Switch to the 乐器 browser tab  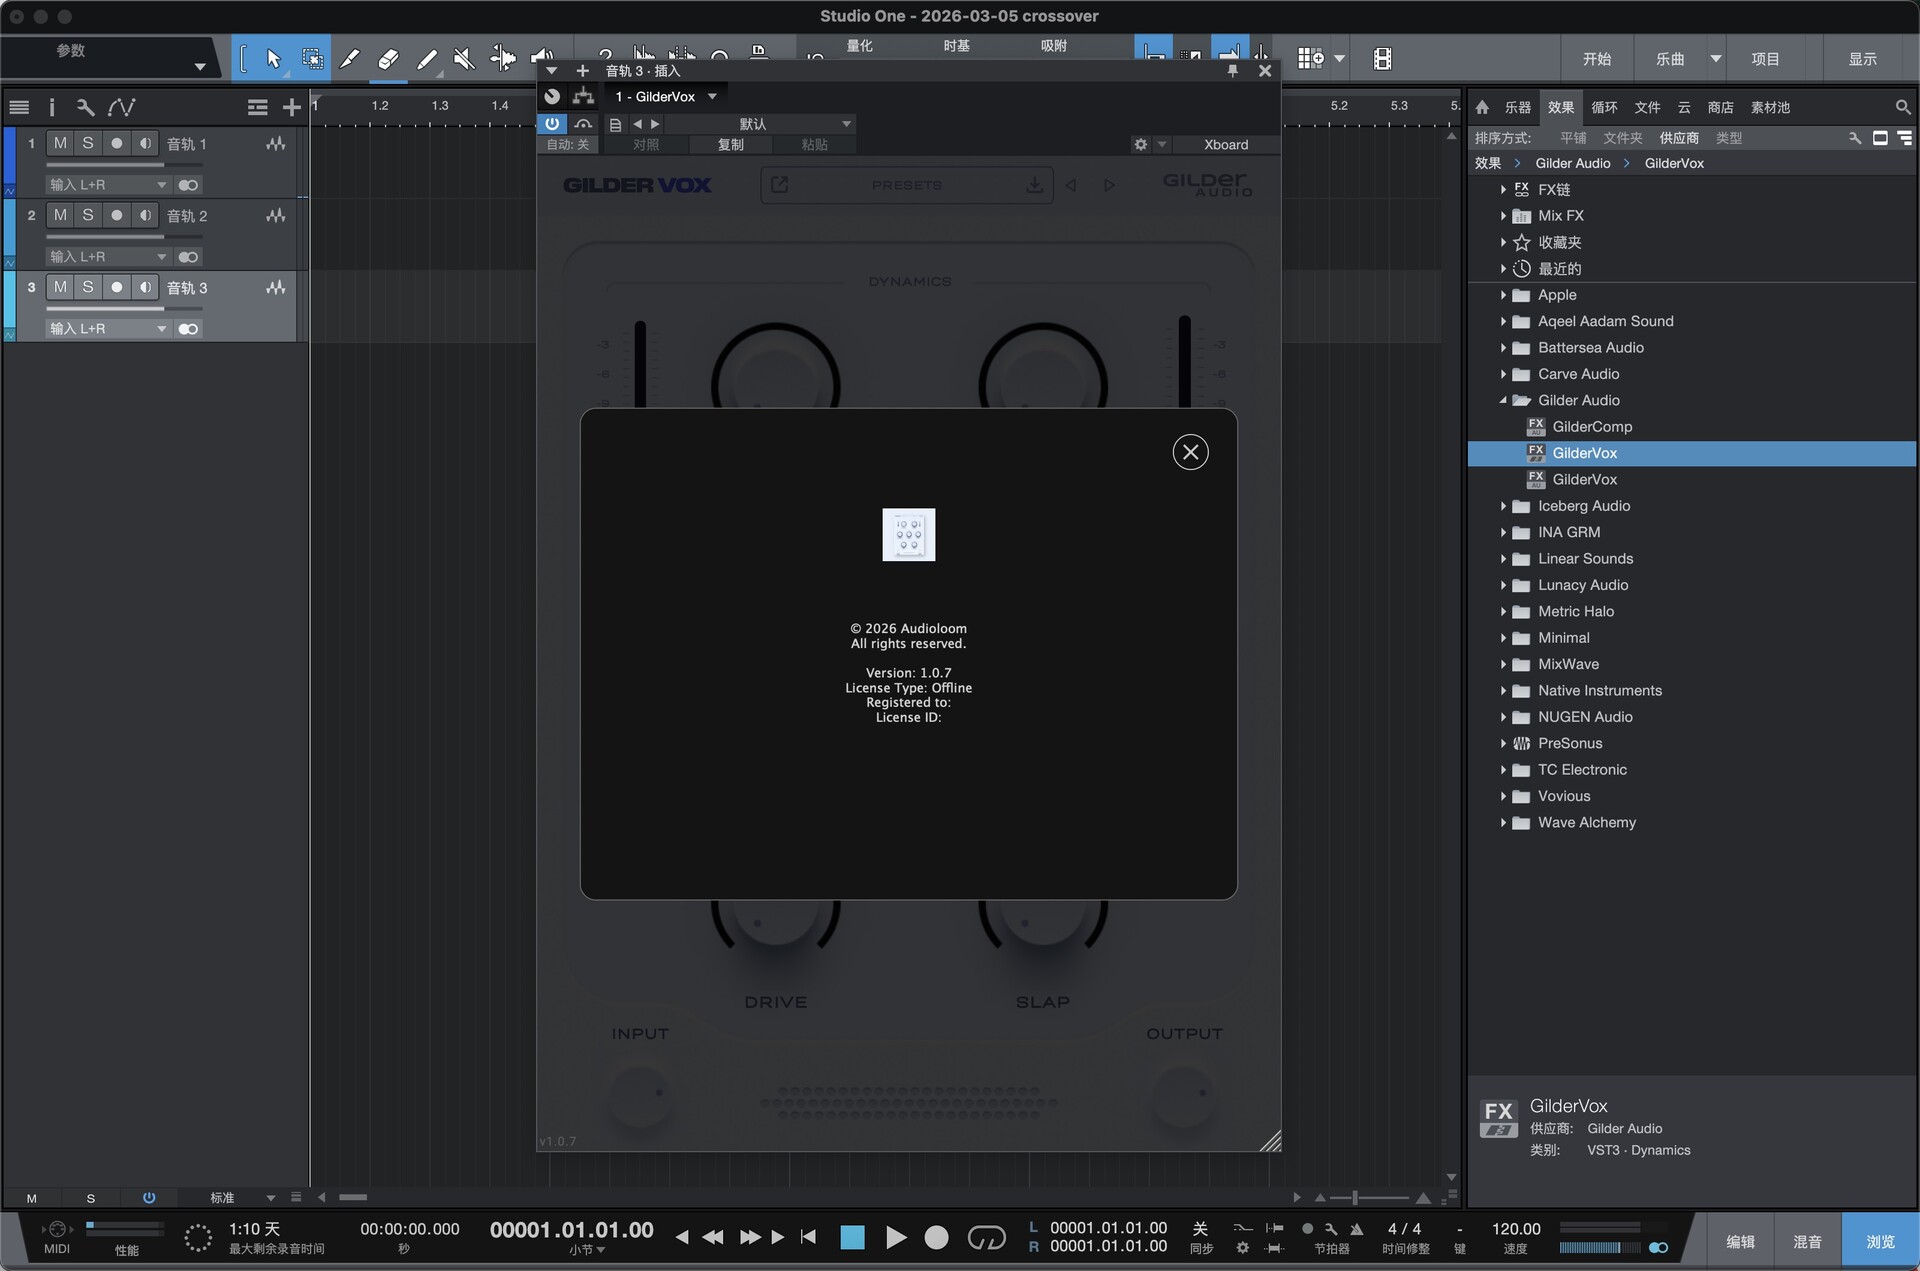pyautogui.click(x=1517, y=107)
